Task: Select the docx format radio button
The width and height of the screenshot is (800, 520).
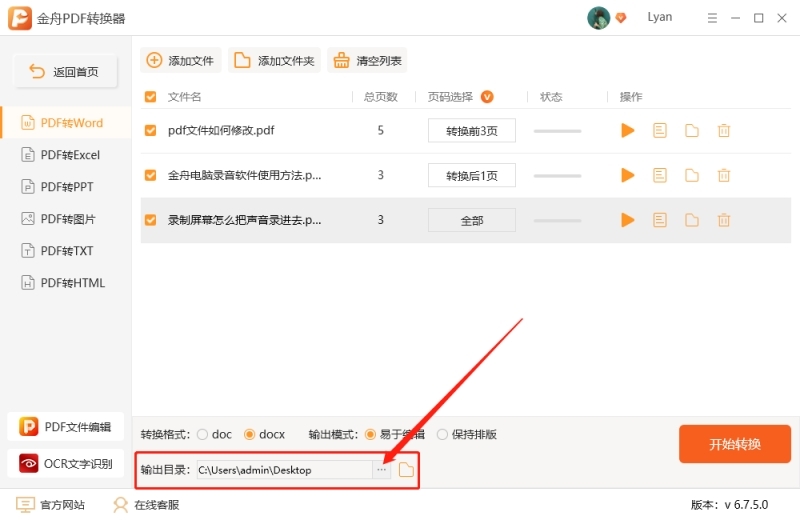Action: click(x=249, y=434)
